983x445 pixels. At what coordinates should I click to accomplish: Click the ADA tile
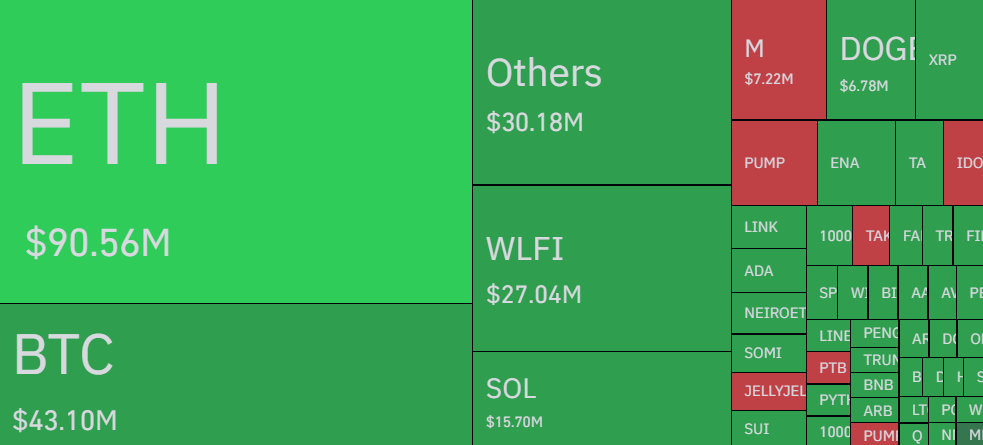pyautogui.click(x=768, y=270)
